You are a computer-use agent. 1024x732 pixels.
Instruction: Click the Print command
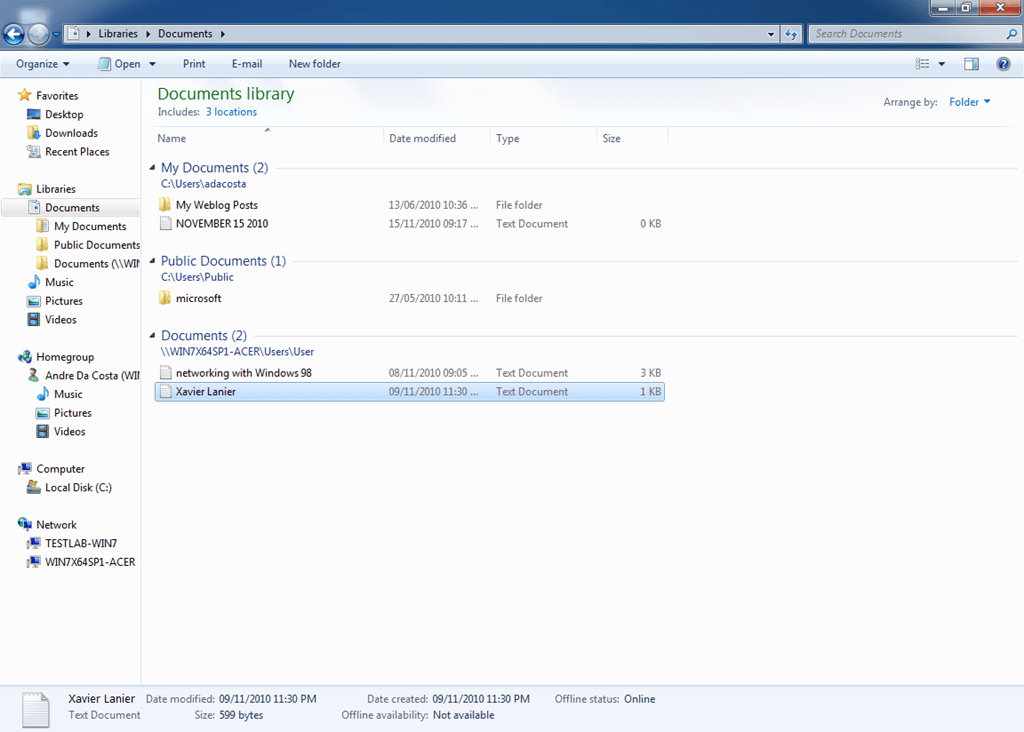click(193, 63)
